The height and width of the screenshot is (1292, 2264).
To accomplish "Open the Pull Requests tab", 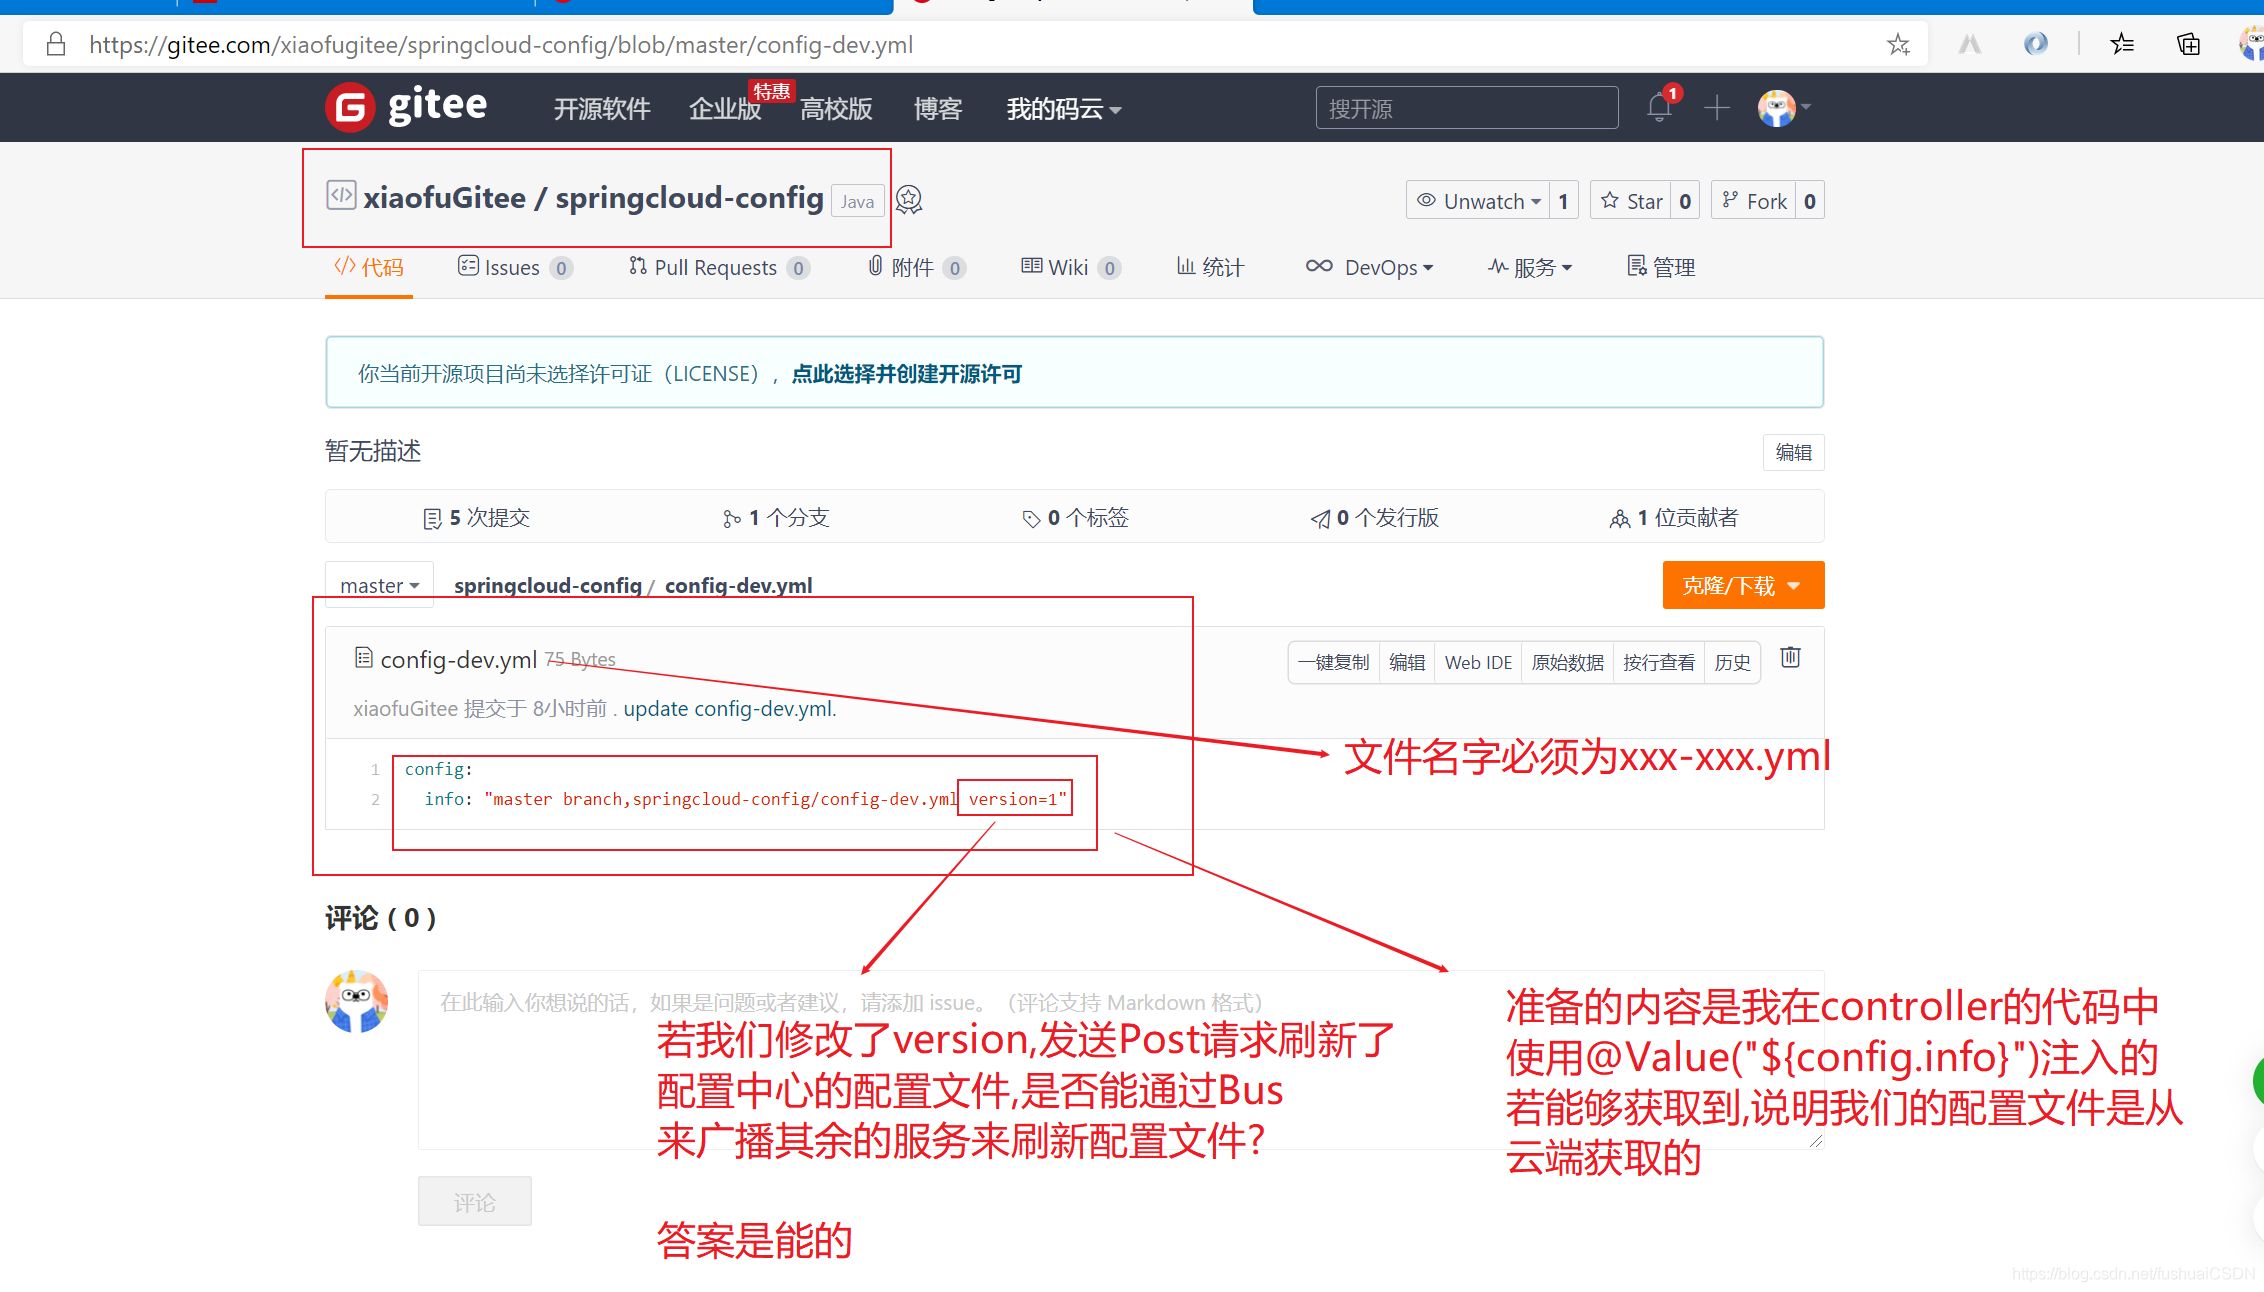I will (x=719, y=267).
